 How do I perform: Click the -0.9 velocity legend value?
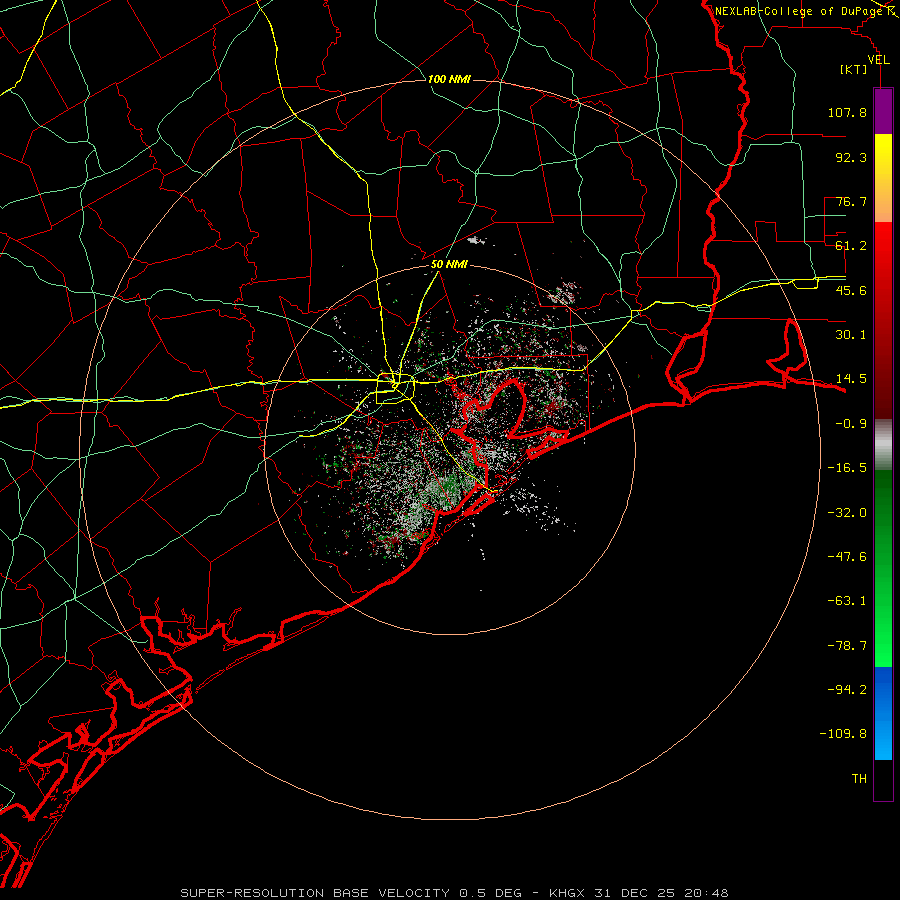[851, 424]
